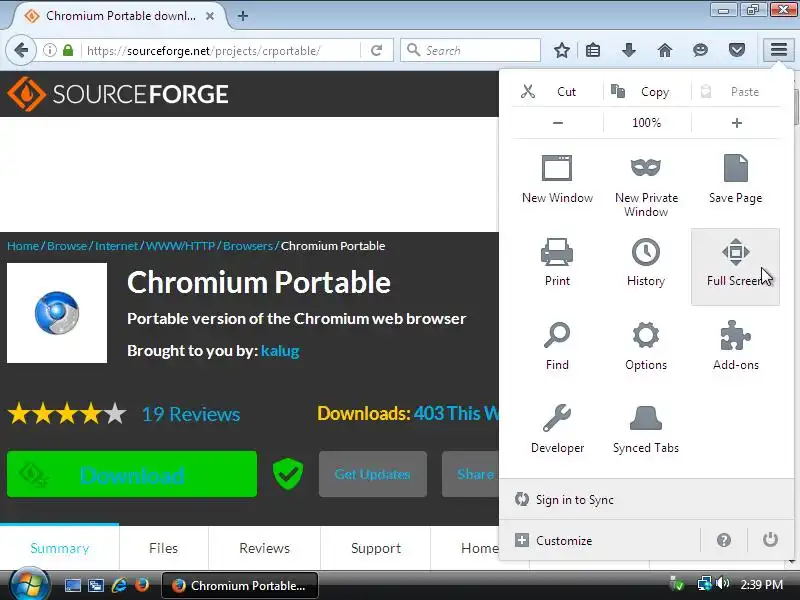Open Help question mark icon
This screenshot has width=800, height=600.
(723, 540)
